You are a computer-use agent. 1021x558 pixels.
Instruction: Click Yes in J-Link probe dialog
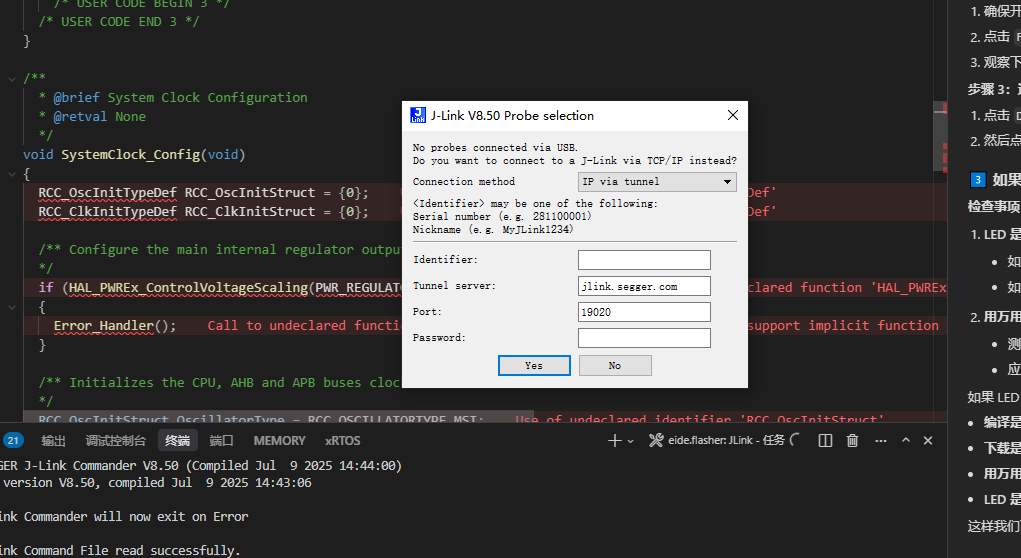[534, 365]
